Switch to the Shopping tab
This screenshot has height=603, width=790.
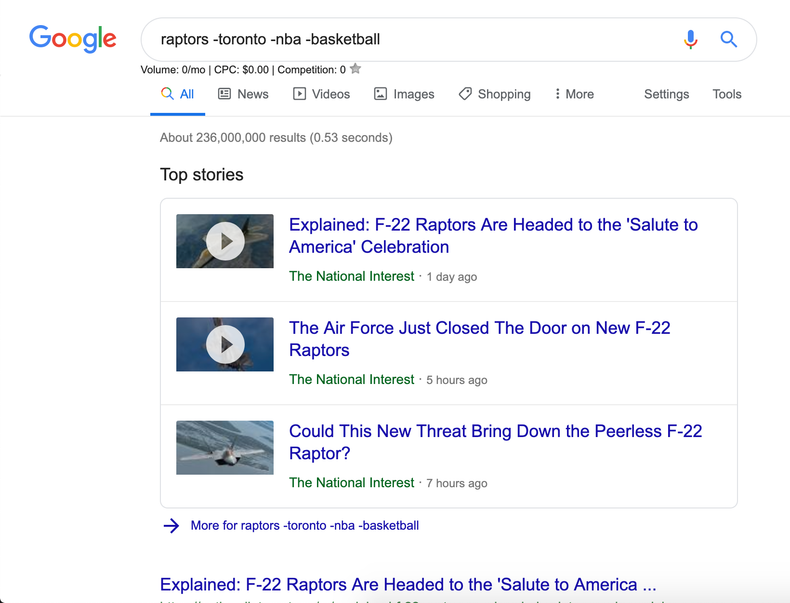(x=494, y=94)
